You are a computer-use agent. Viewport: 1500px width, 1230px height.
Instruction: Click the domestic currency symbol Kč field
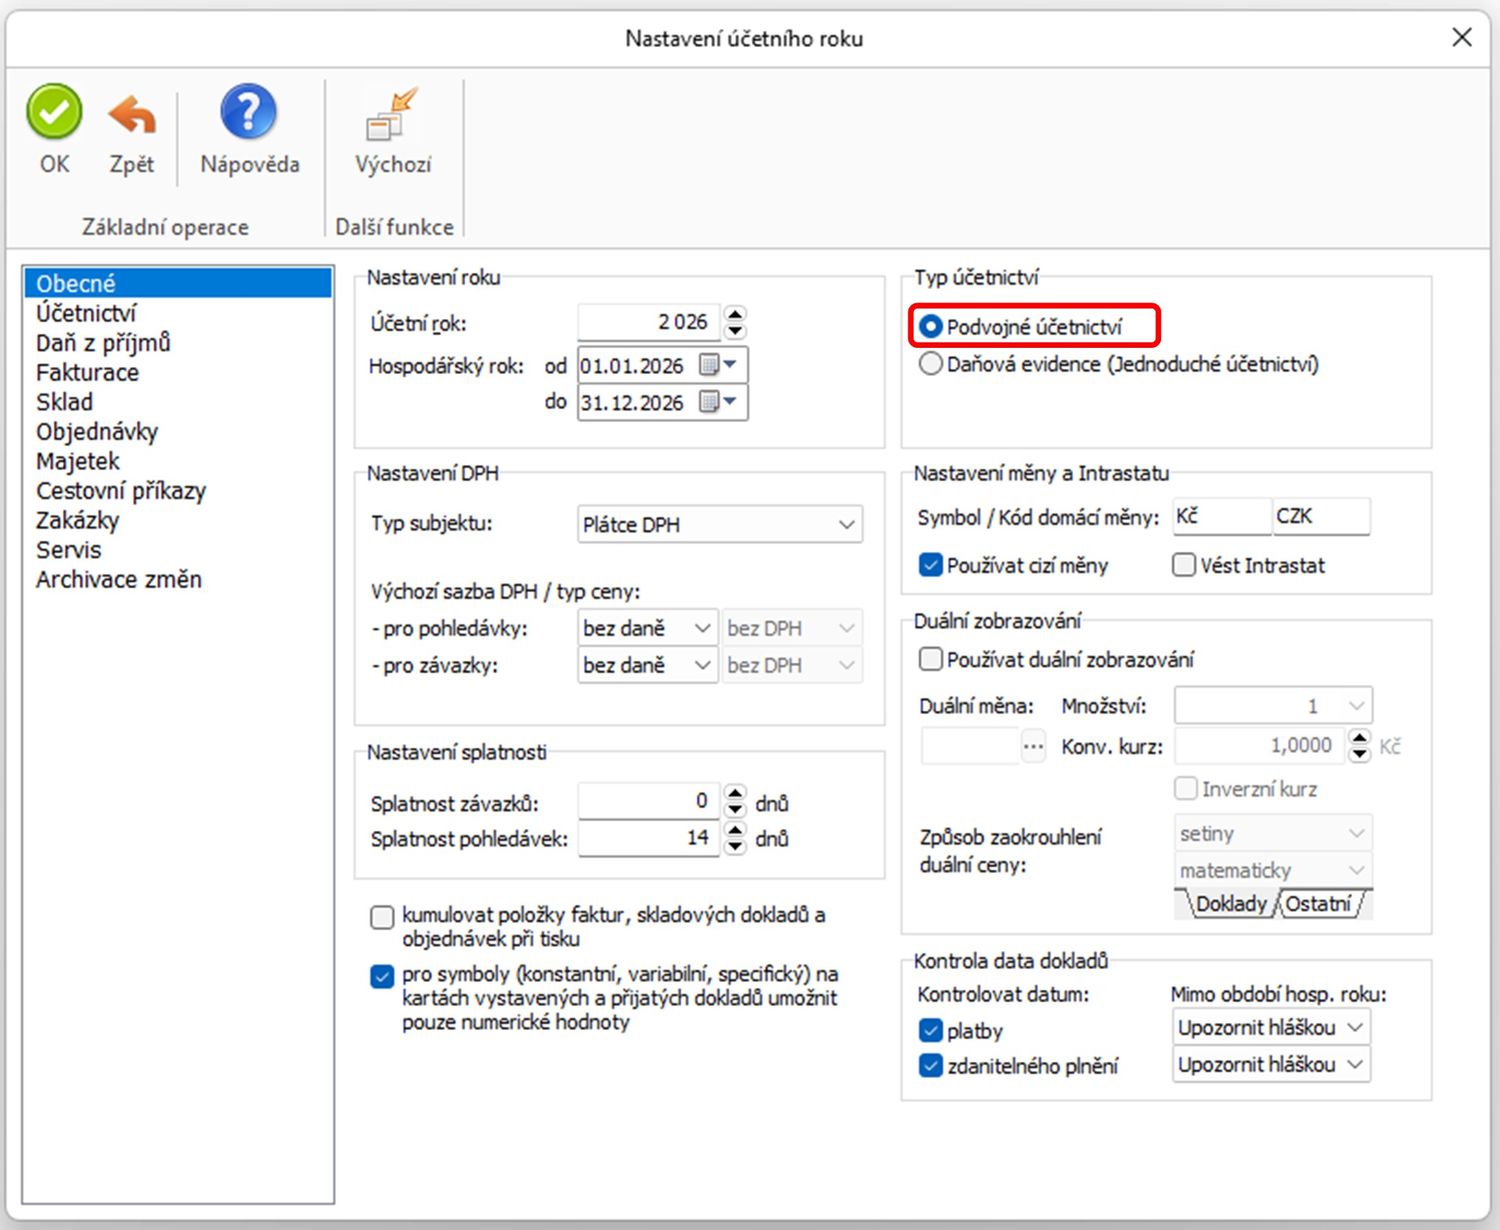pos(1220,516)
